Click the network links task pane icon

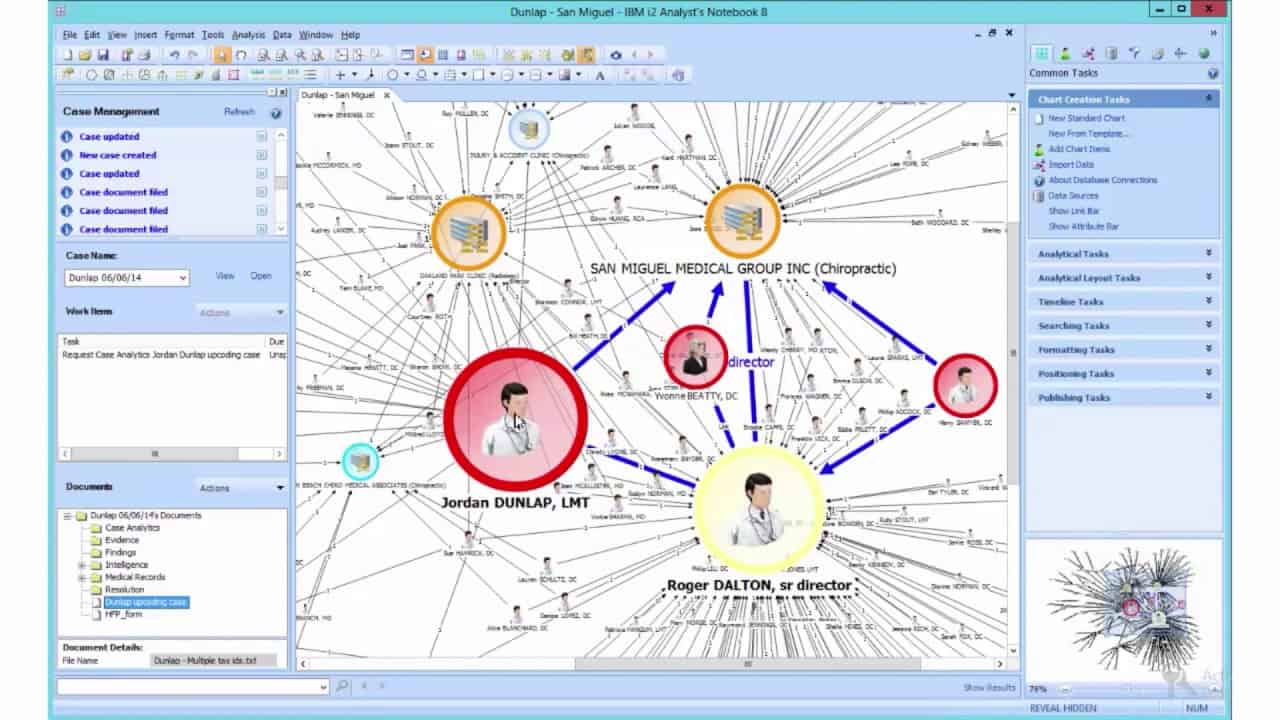[x=1088, y=54]
